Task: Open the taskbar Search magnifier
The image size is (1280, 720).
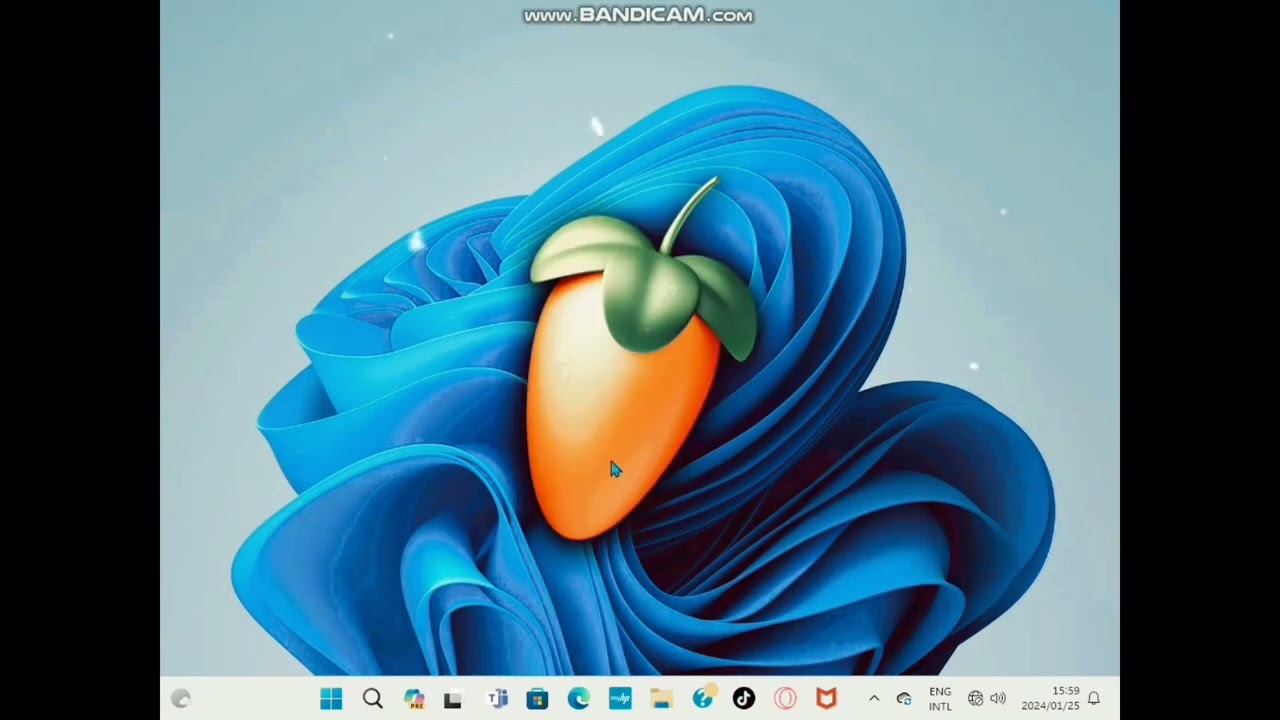Action: [372, 698]
